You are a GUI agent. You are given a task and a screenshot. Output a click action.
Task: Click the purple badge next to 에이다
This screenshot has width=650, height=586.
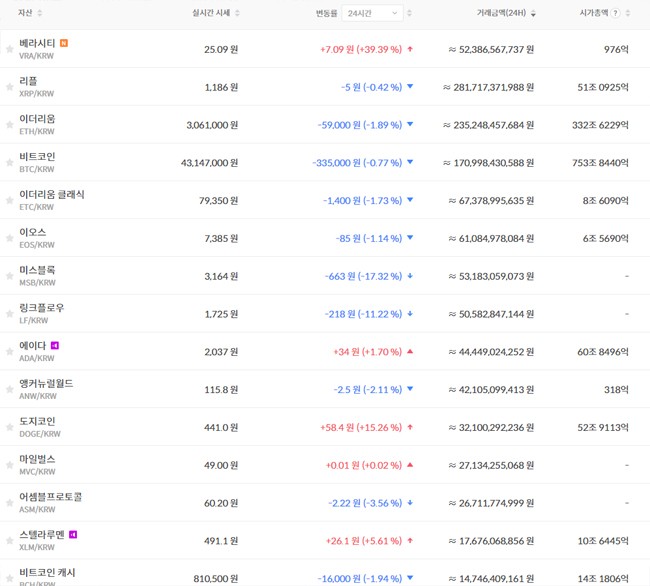pos(55,345)
